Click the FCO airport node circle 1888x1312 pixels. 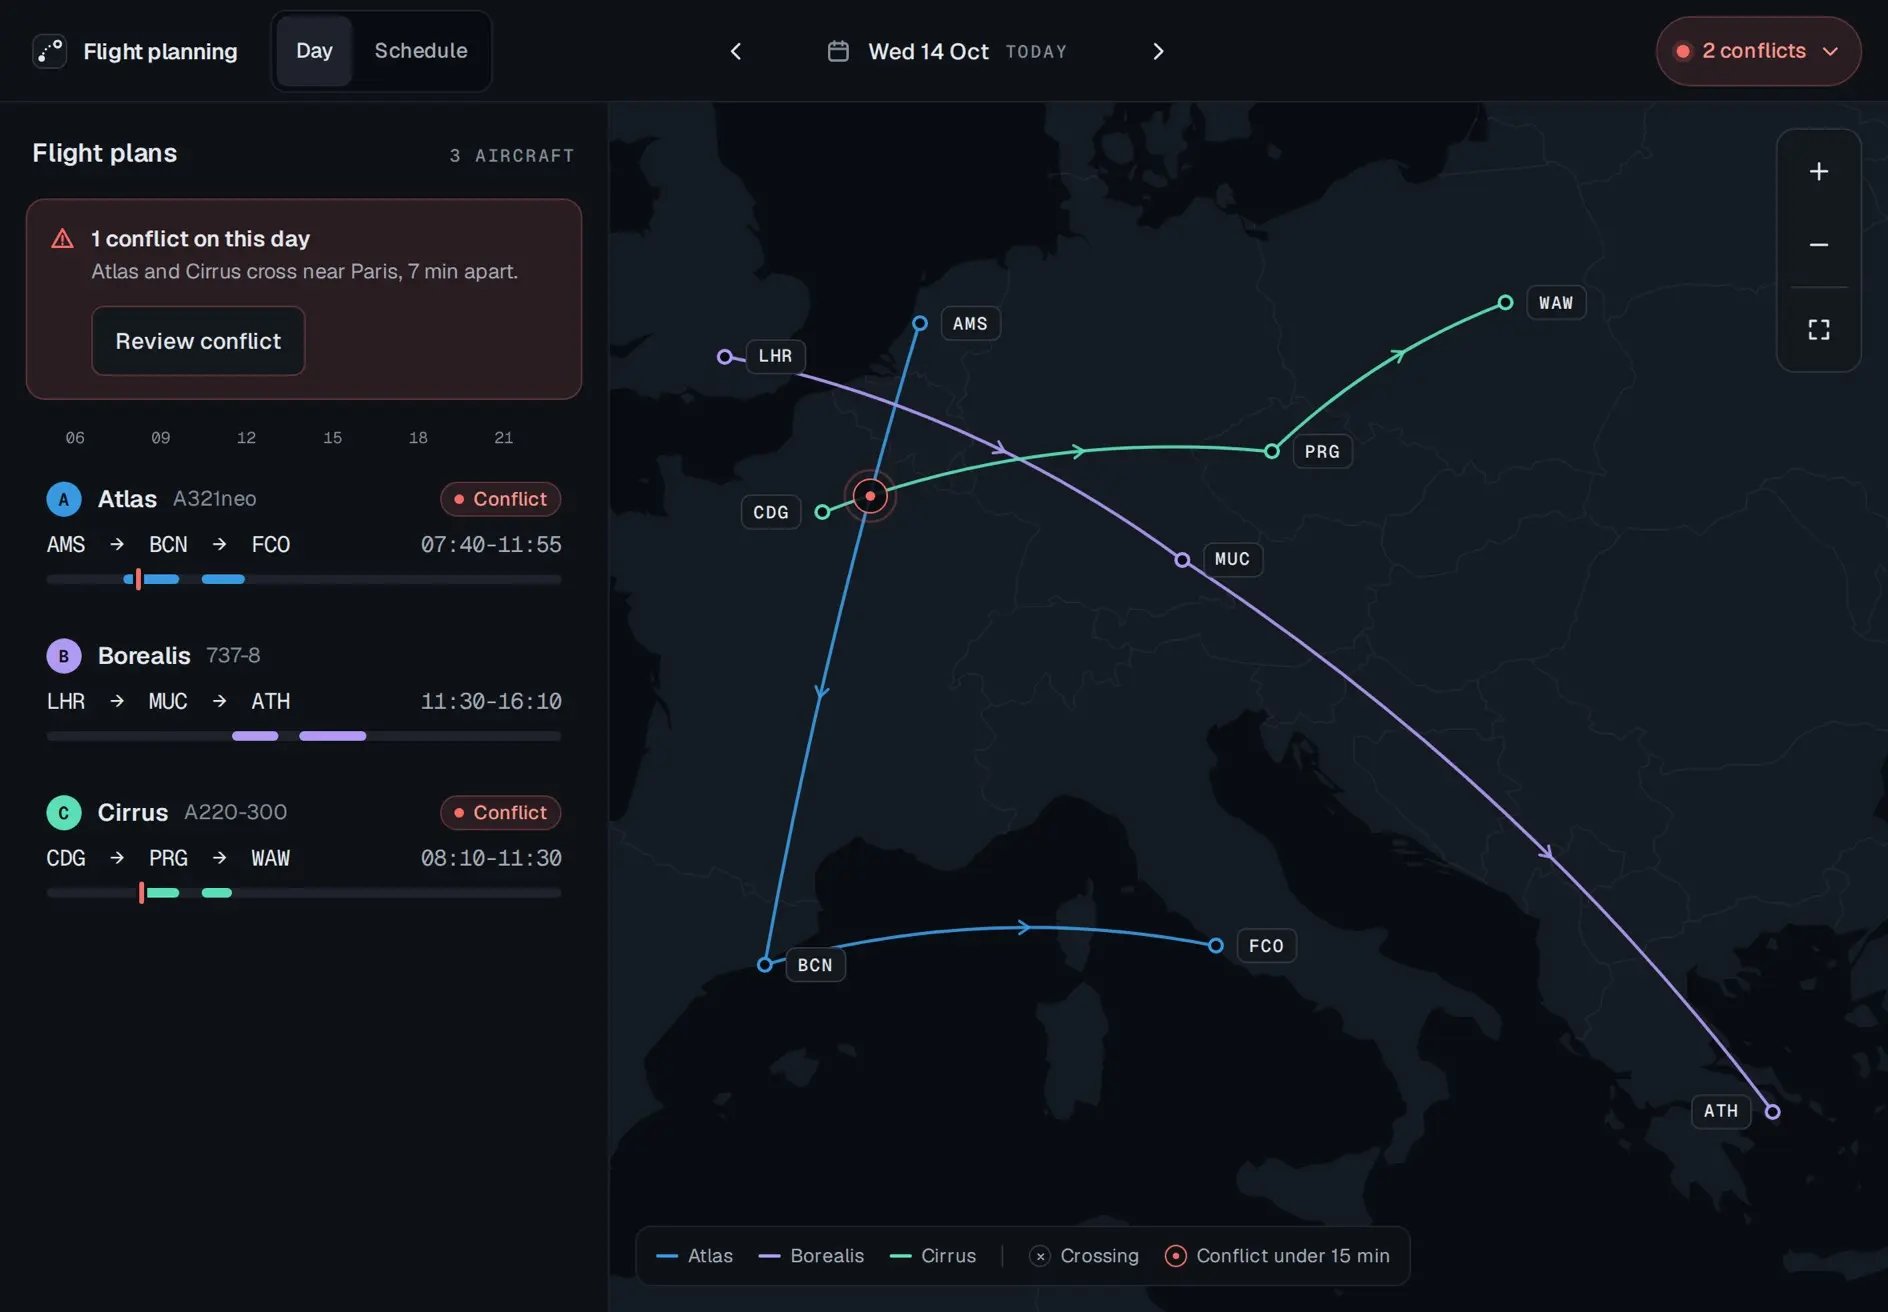1216,945
